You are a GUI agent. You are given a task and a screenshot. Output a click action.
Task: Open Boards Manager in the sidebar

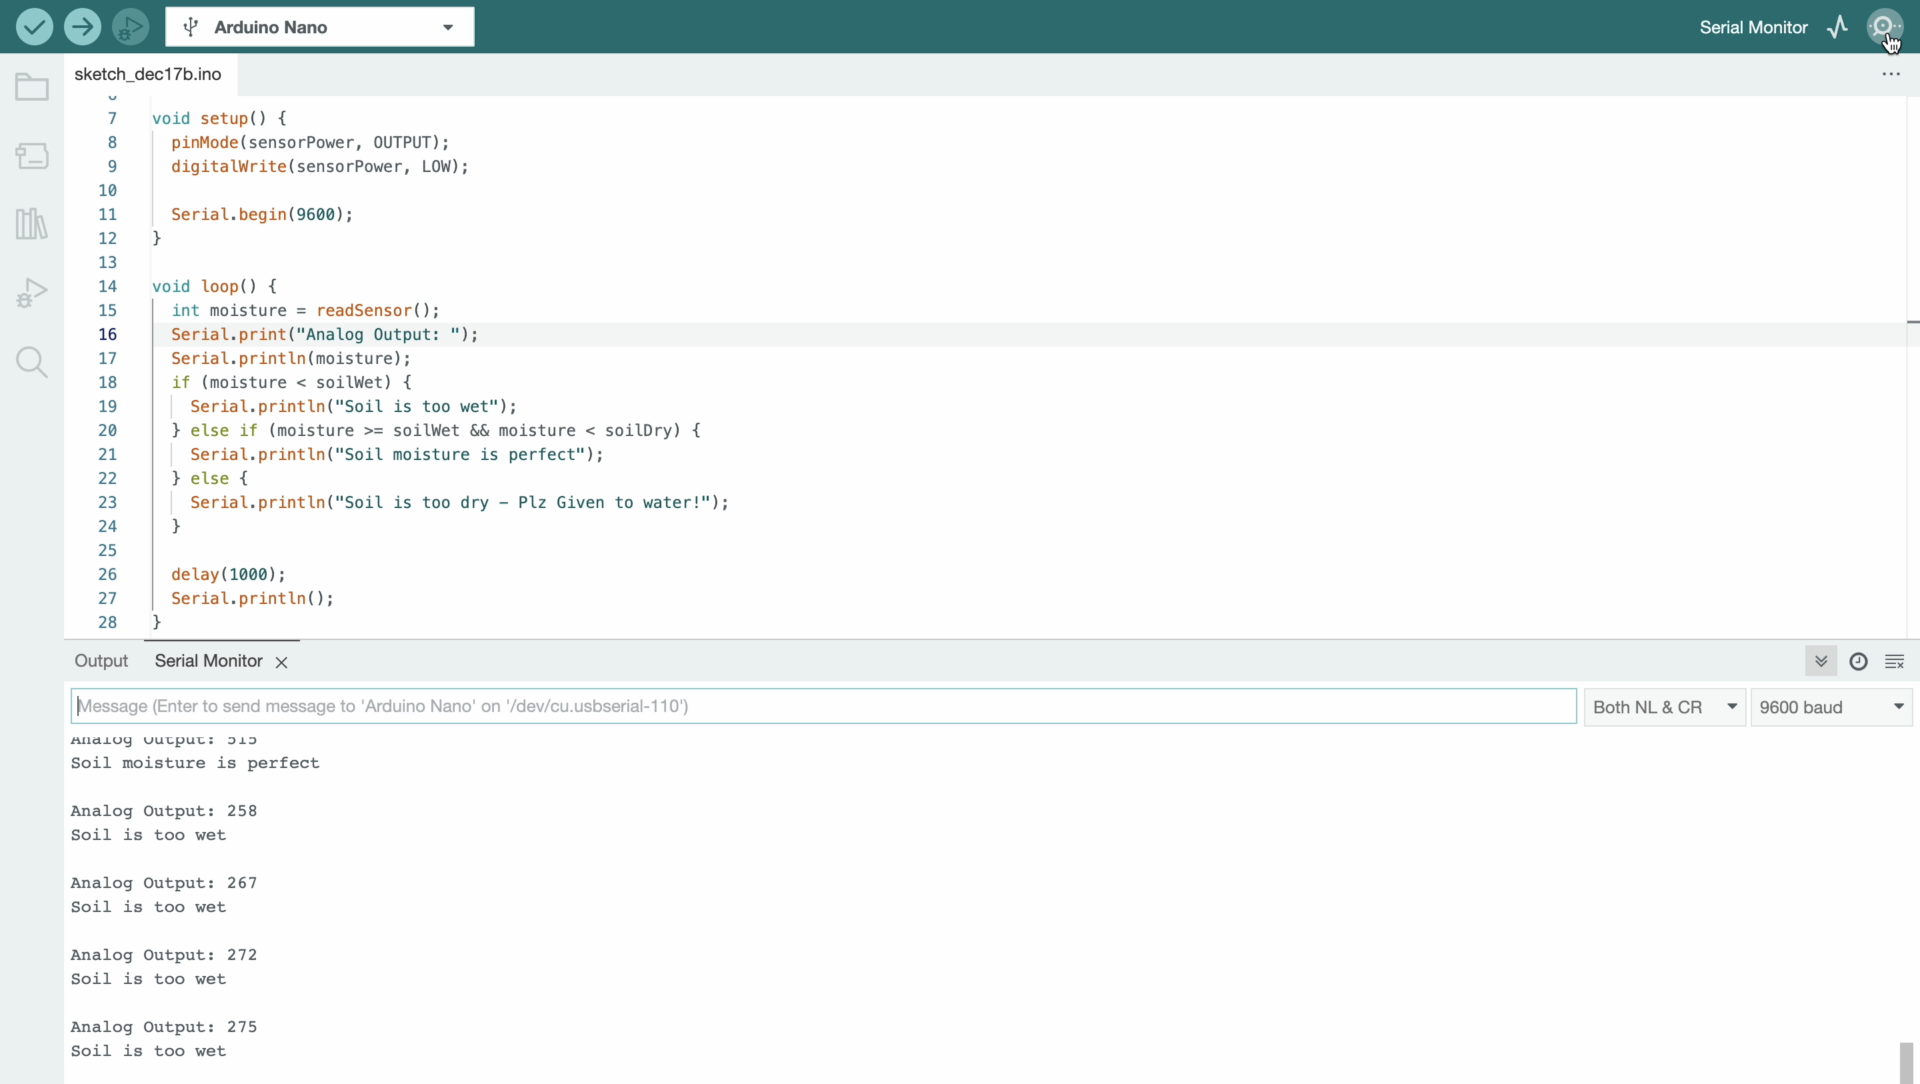tap(32, 156)
